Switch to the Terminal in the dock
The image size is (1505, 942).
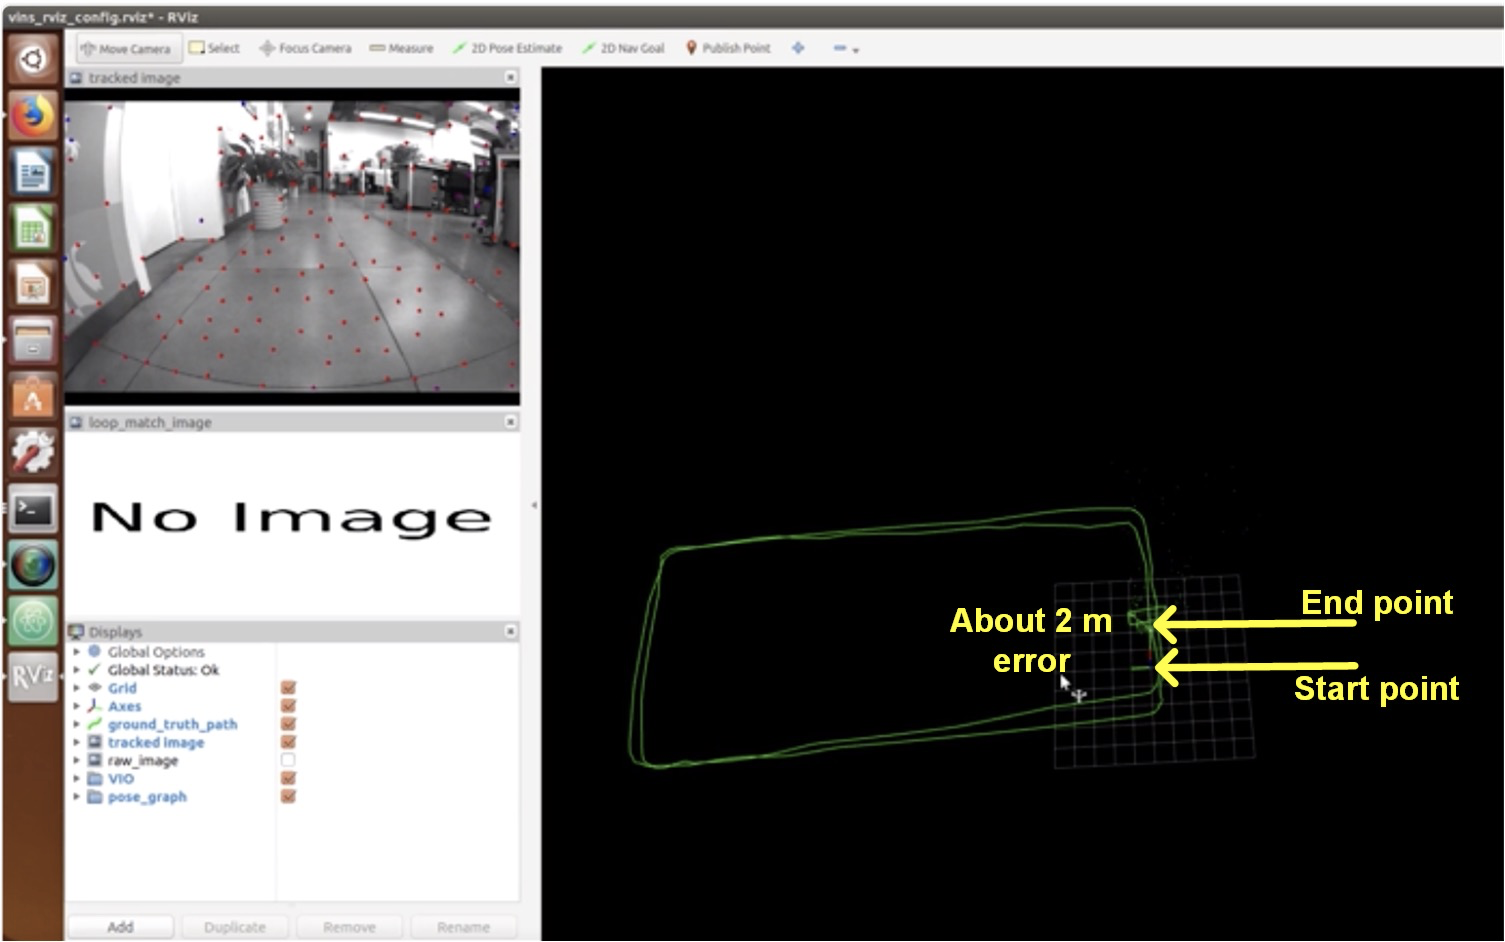coord(33,510)
